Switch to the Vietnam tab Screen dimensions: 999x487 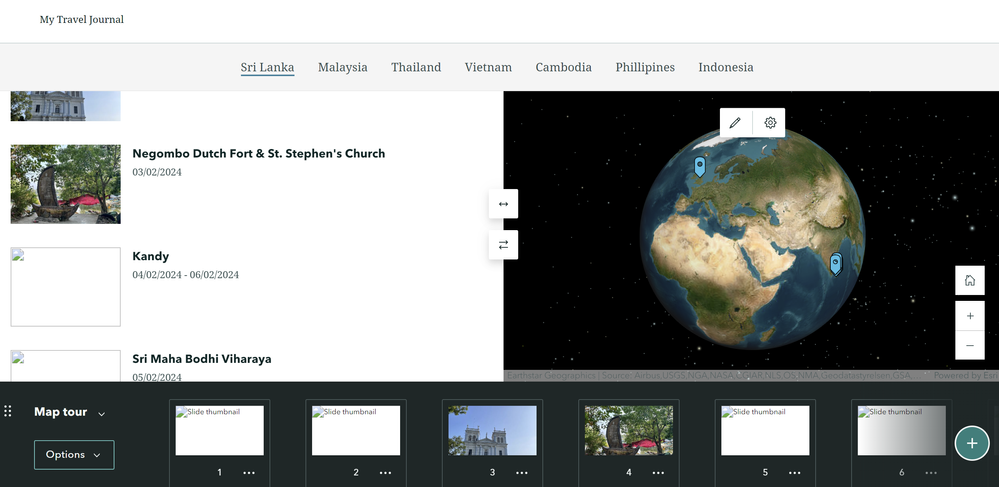(488, 67)
